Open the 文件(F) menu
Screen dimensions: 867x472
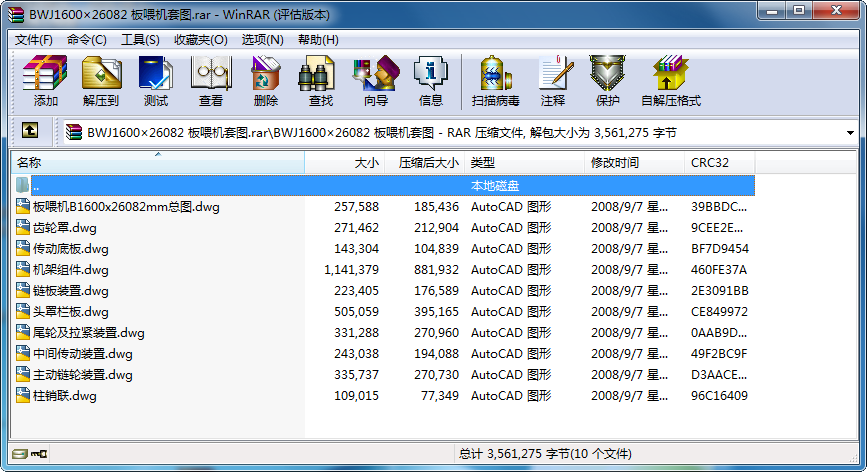(x=34, y=39)
